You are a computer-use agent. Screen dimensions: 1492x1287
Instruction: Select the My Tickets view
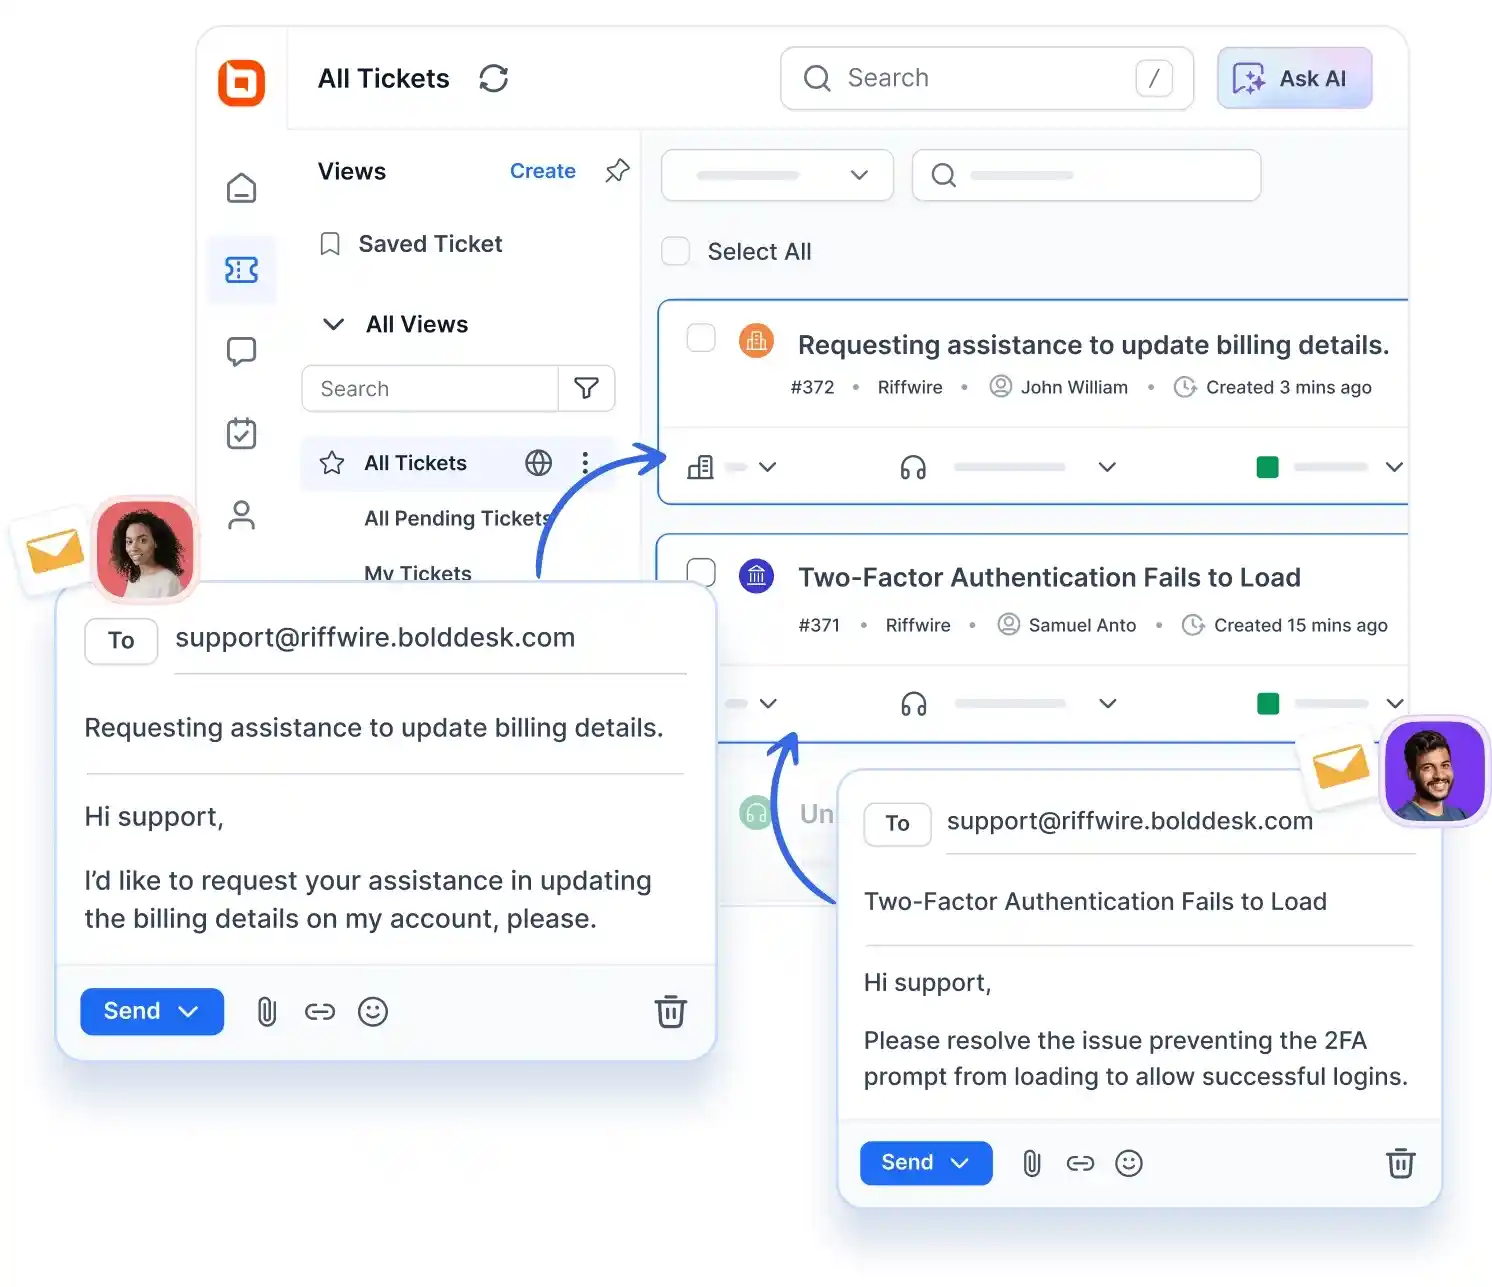[417, 573]
